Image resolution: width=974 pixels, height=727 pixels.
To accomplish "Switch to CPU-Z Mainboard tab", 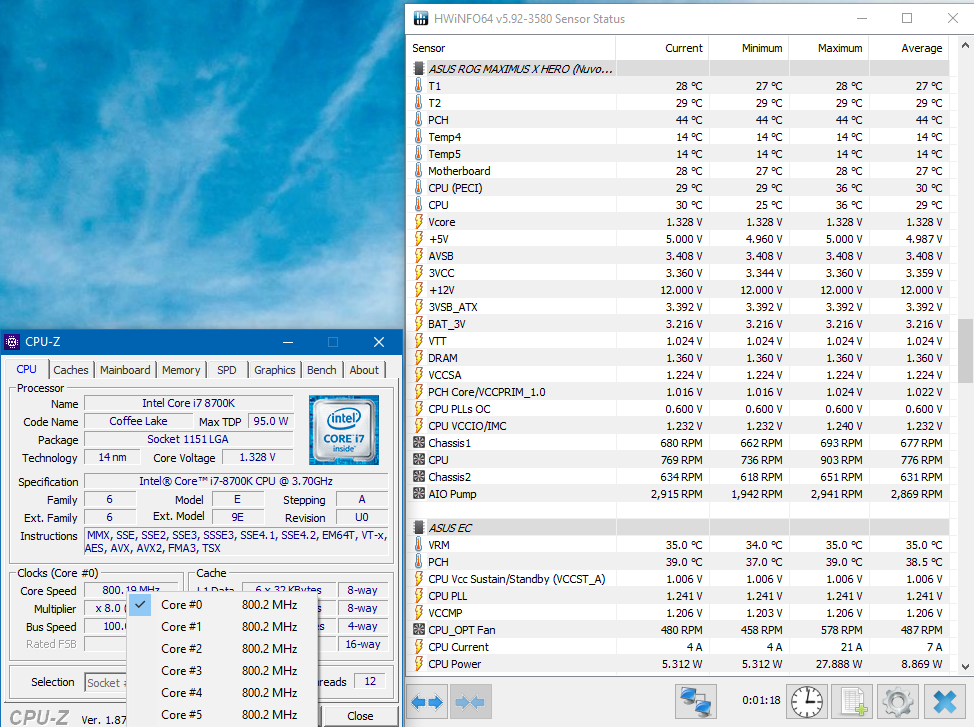I will point(125,370).
